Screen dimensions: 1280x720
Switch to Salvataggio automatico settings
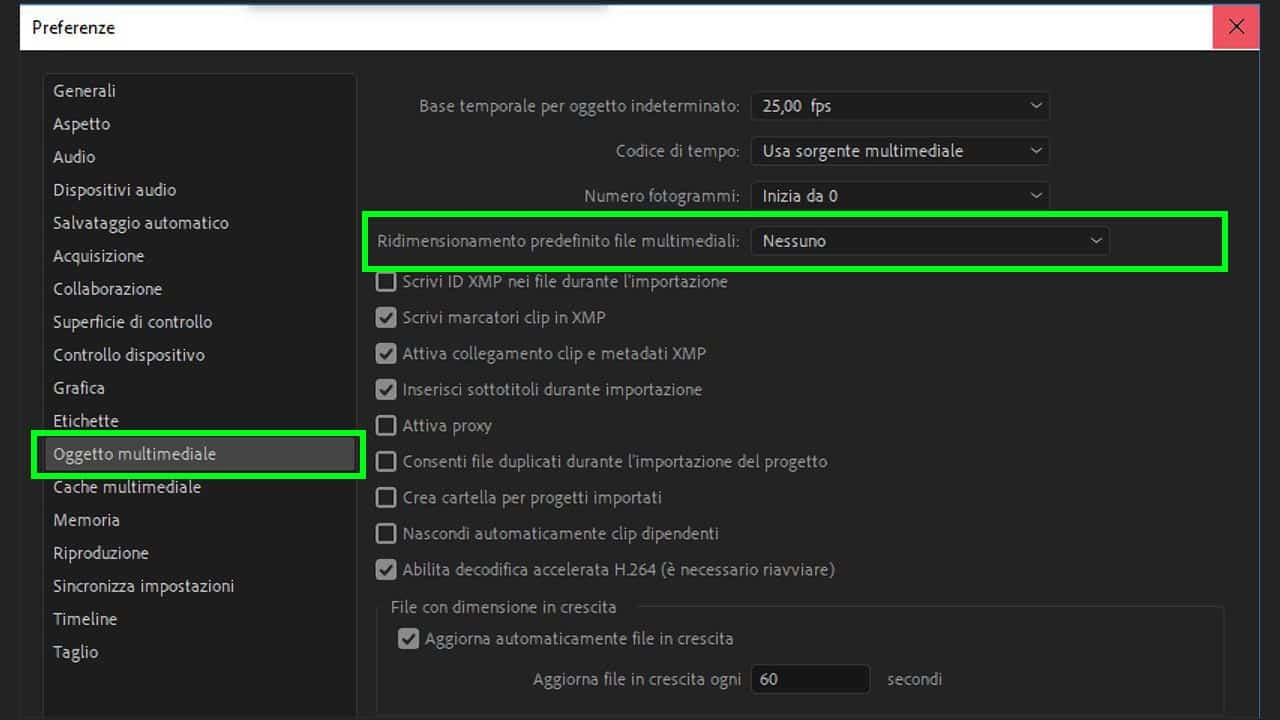click(x=141, y=223)
